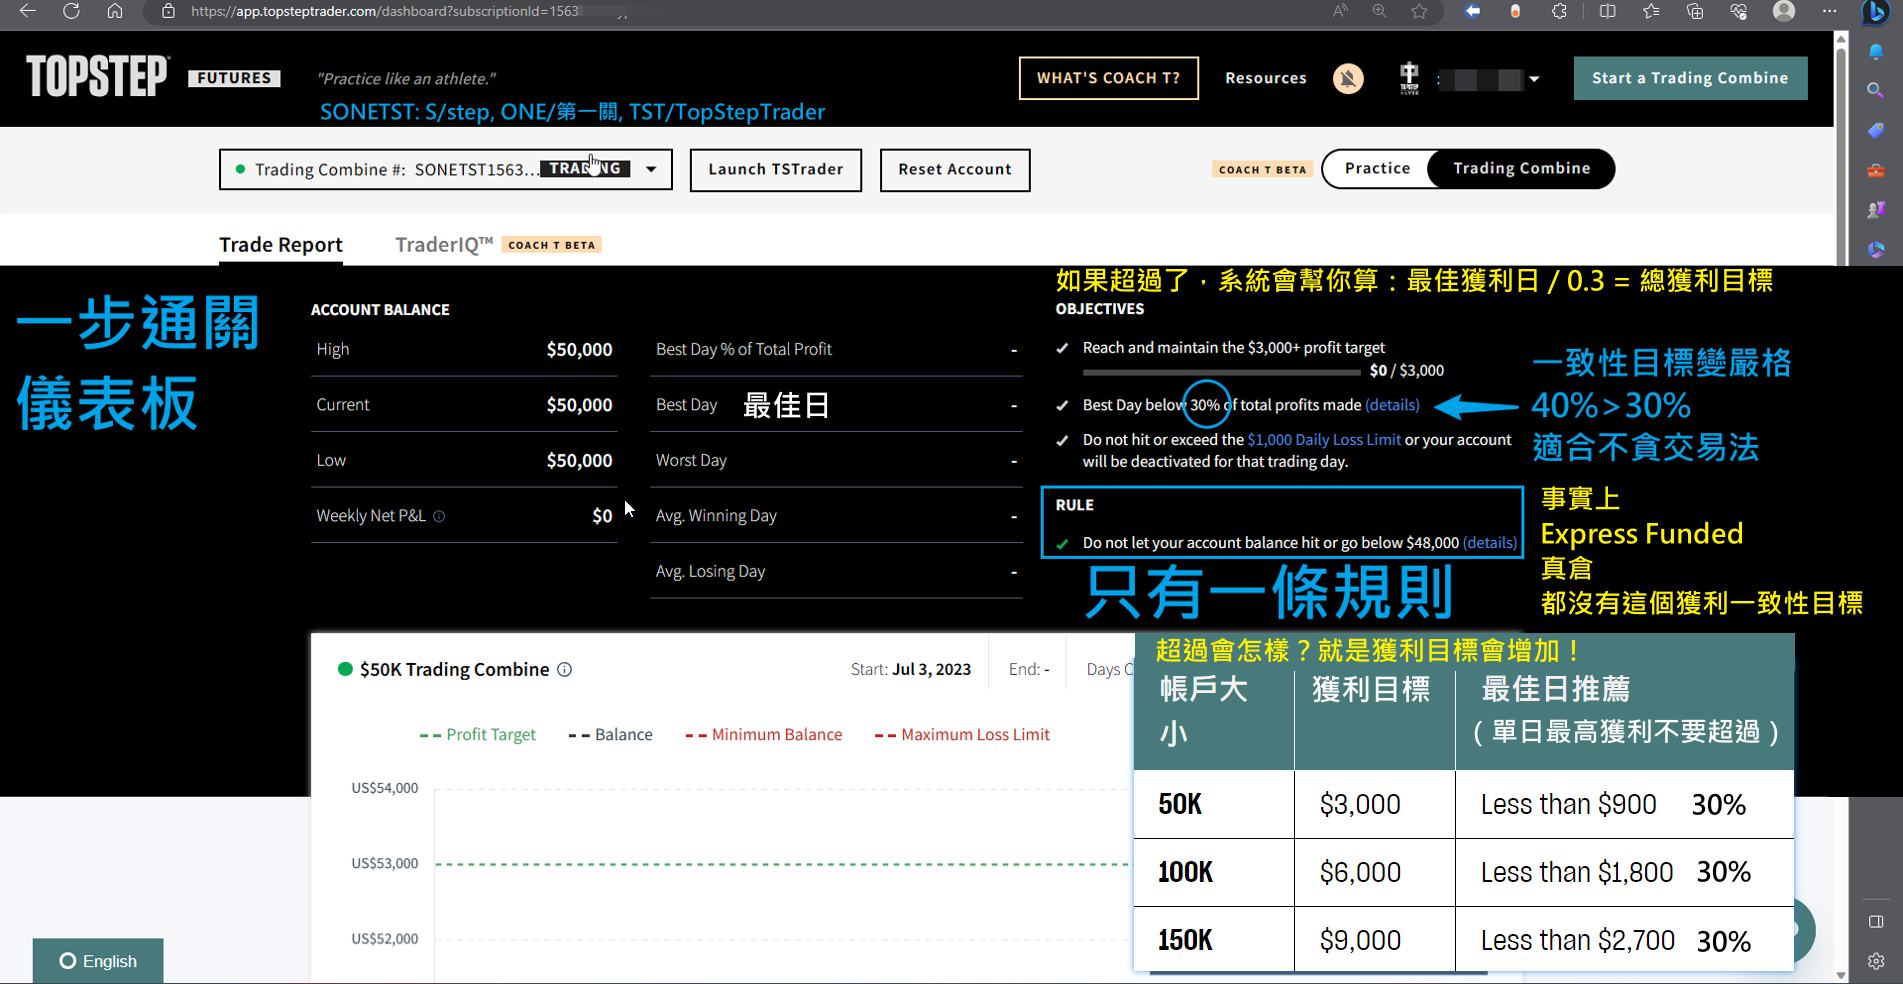
Task: Click the Reset Account button
Action: click(x=955, y=170)
